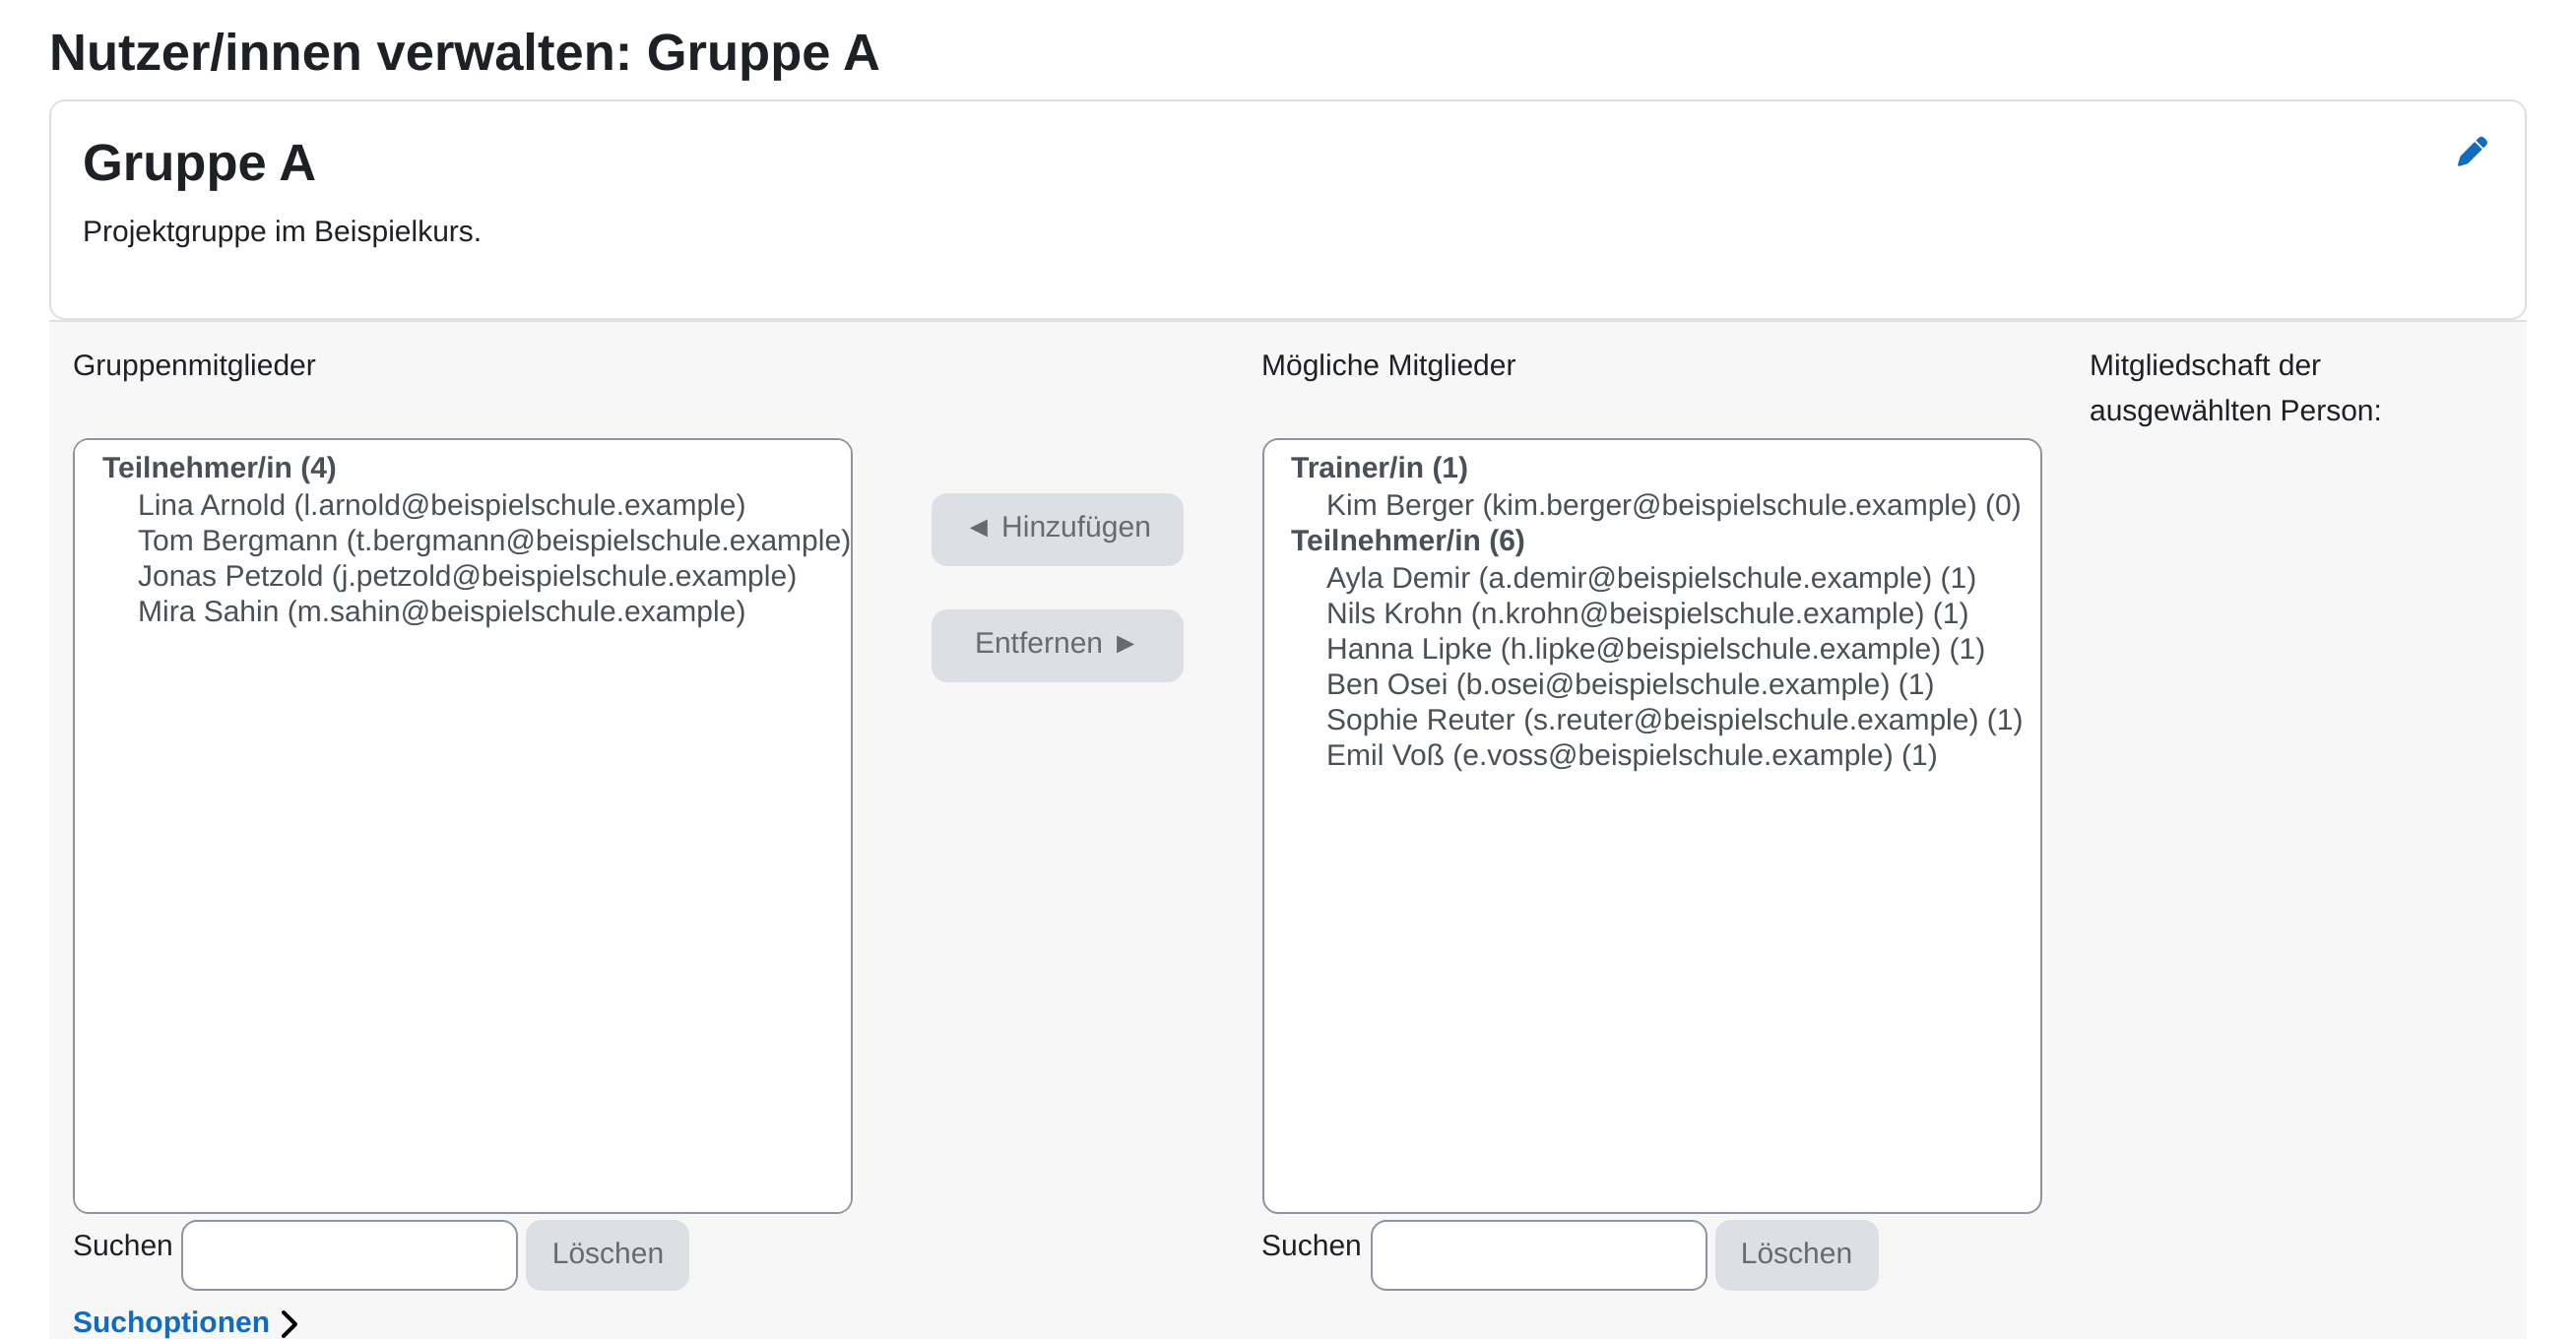This screenshot has height=1339, width=2576.
Task: Click the Teilnehmer/in (6) group header
Action: [x=1407, y=541]
